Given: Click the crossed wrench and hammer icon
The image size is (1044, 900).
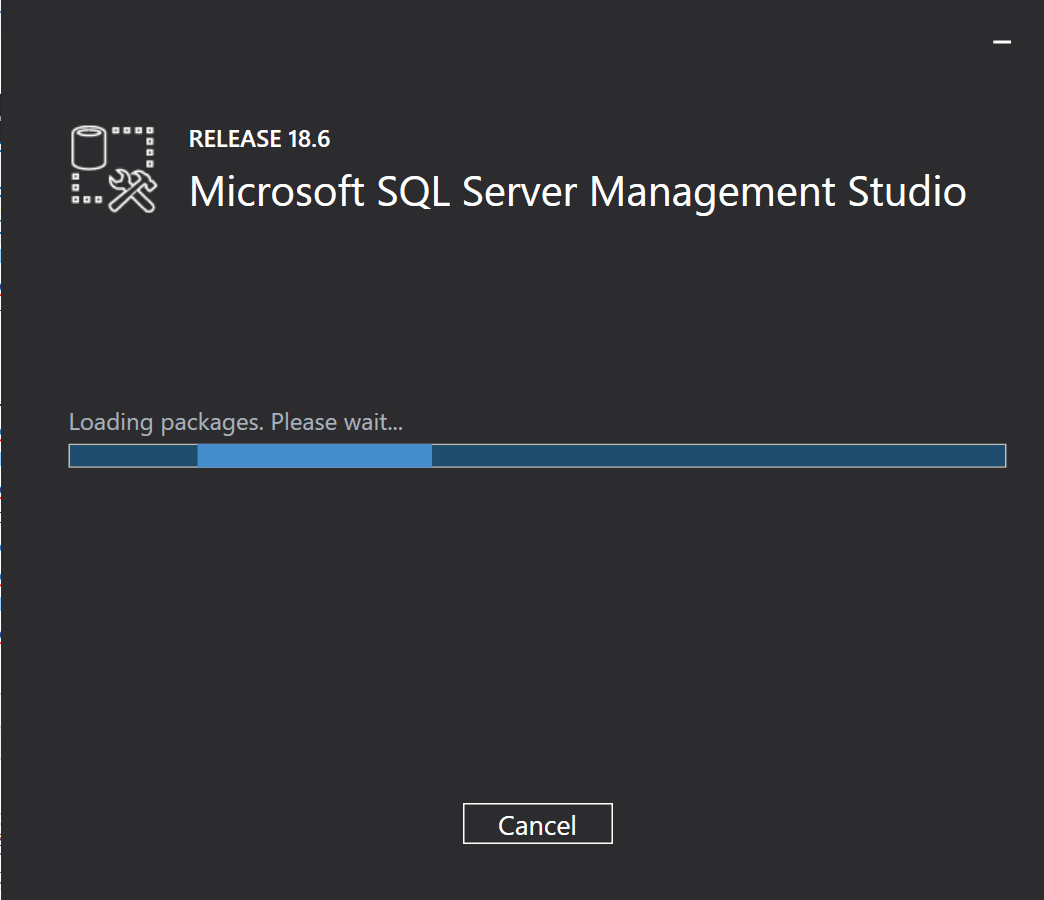Looking at the screenshot, I should pyautogui.click(x=133, y=190).
